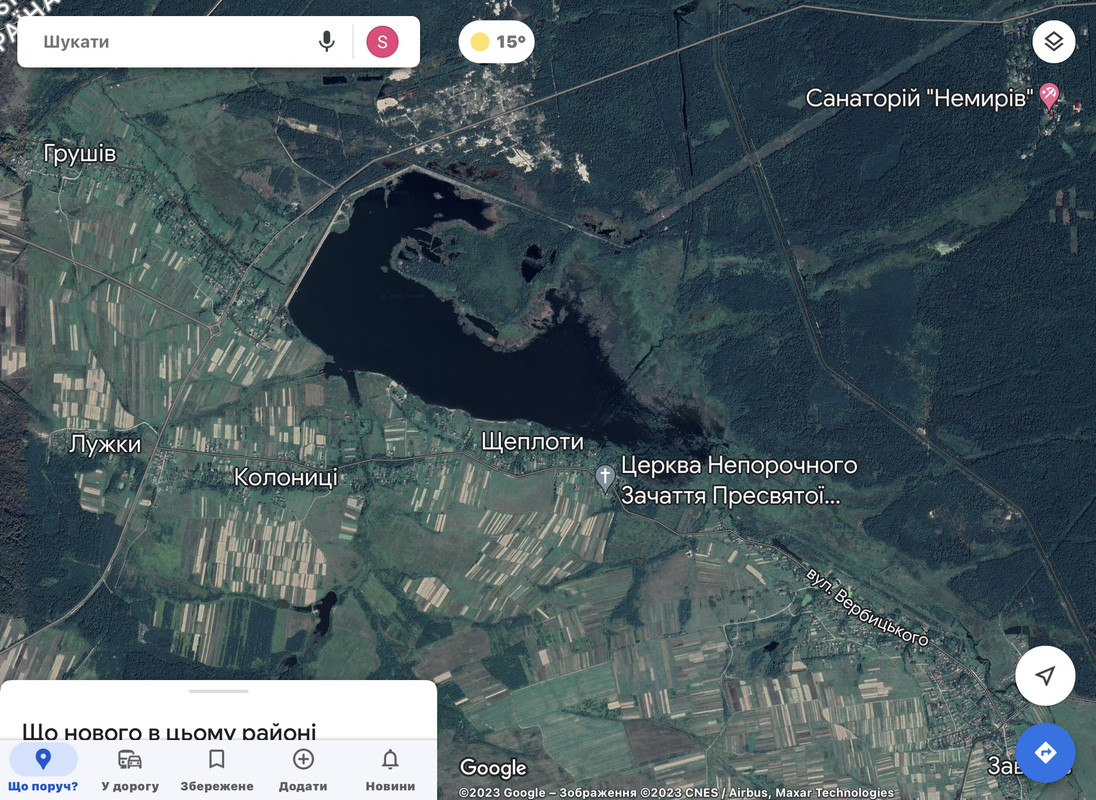Tap the my location arrow button
The image size is (1096, 800).
tap(1045, 676)
